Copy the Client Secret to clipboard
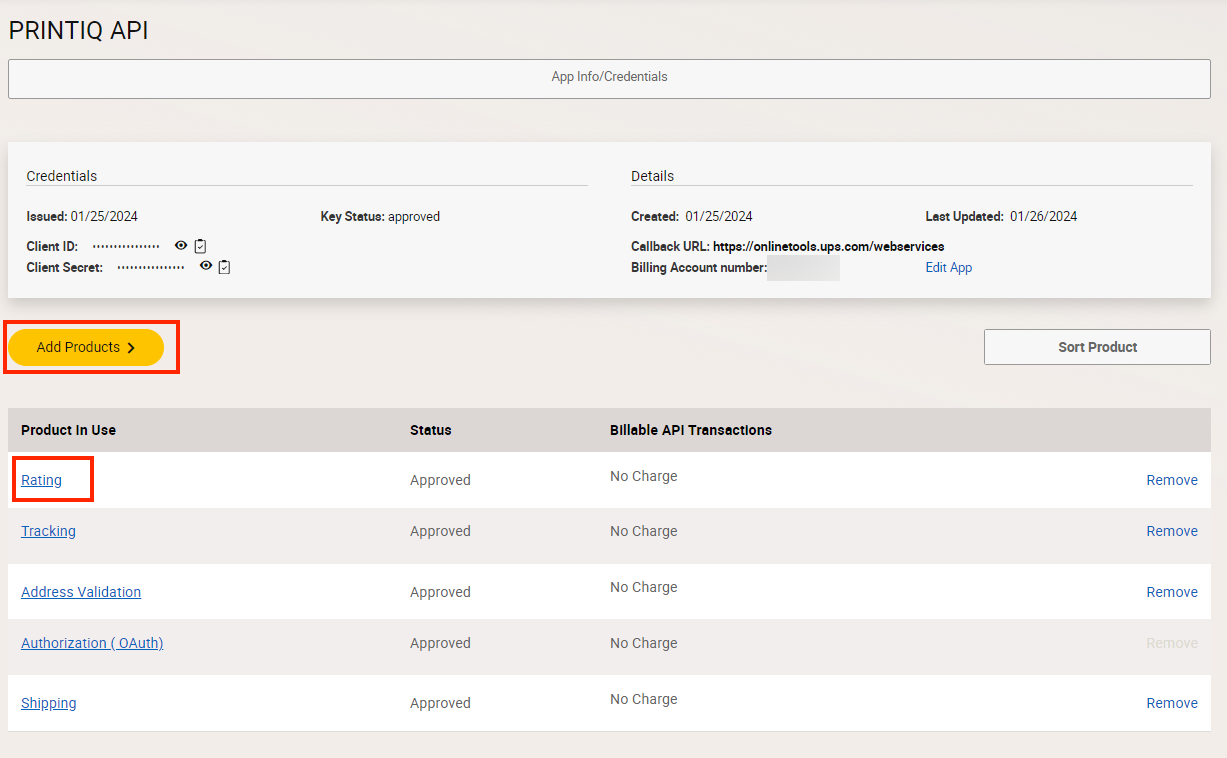This screenshot has height=758, width=1227. tap(224, 266)
